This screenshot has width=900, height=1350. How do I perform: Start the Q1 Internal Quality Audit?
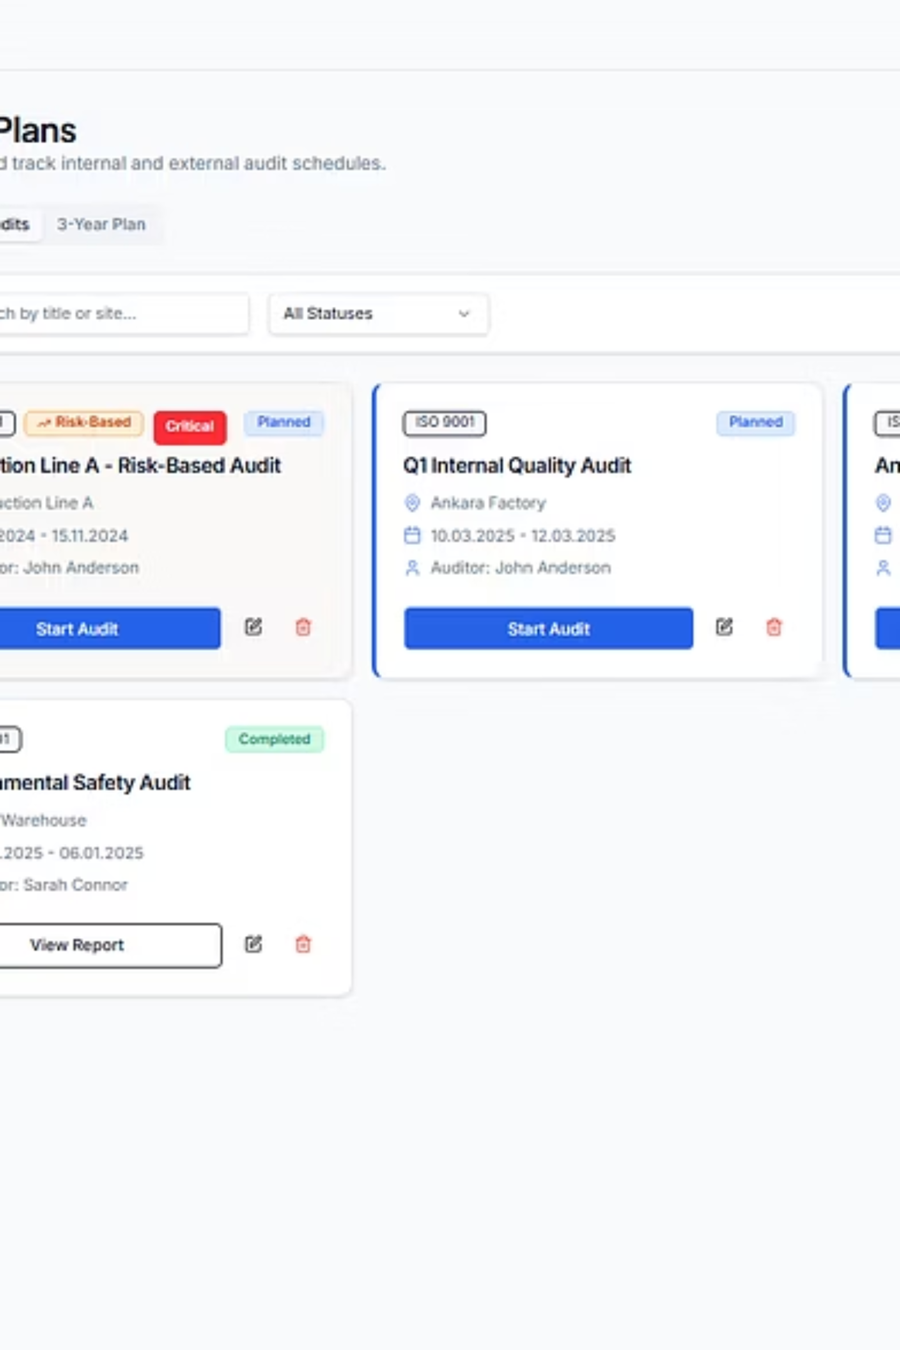coord(548,628)
